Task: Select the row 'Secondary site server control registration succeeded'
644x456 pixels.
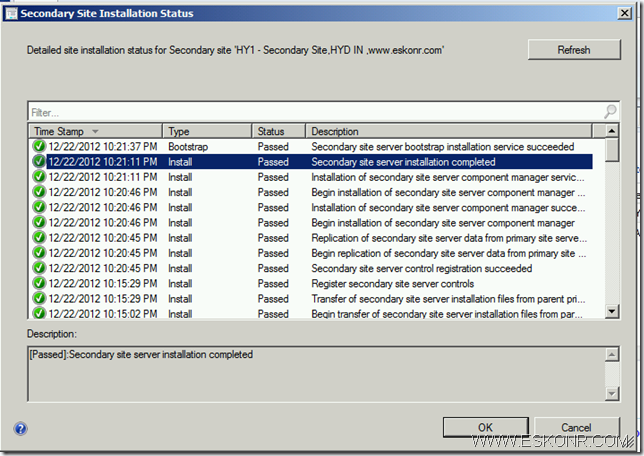Action: coord(312,268)
